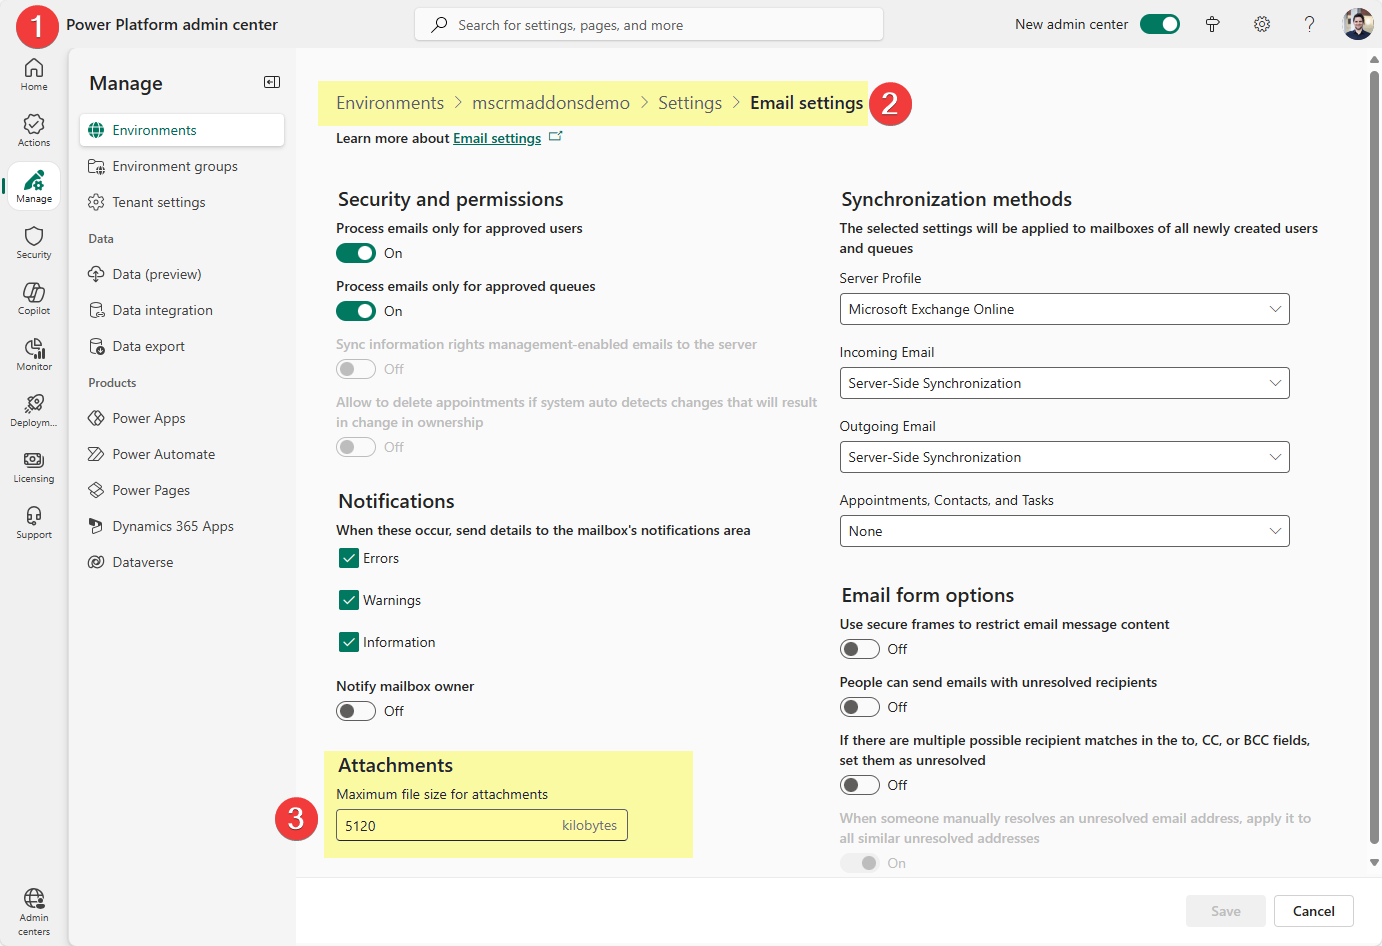
Task: Open the Actions icon in left rail
Action: pos(34,130)
